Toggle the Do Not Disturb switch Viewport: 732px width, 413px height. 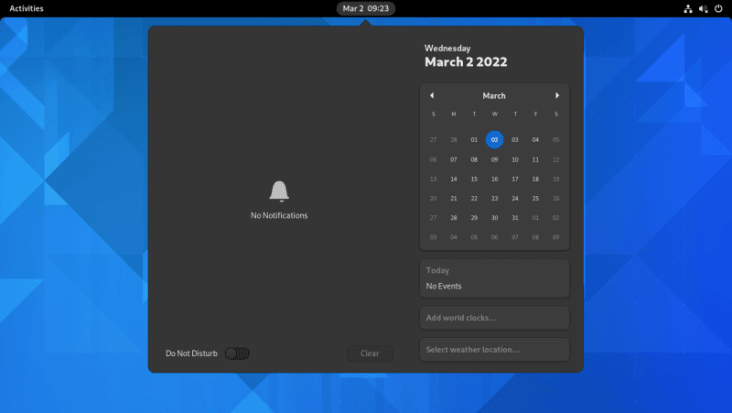pyautogui.click(x=237, y=353)
